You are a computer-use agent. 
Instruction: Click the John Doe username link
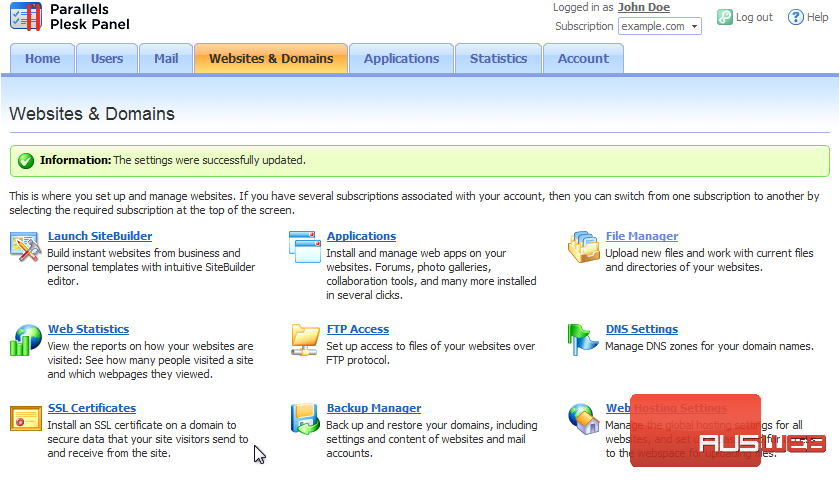coord(644,7)
